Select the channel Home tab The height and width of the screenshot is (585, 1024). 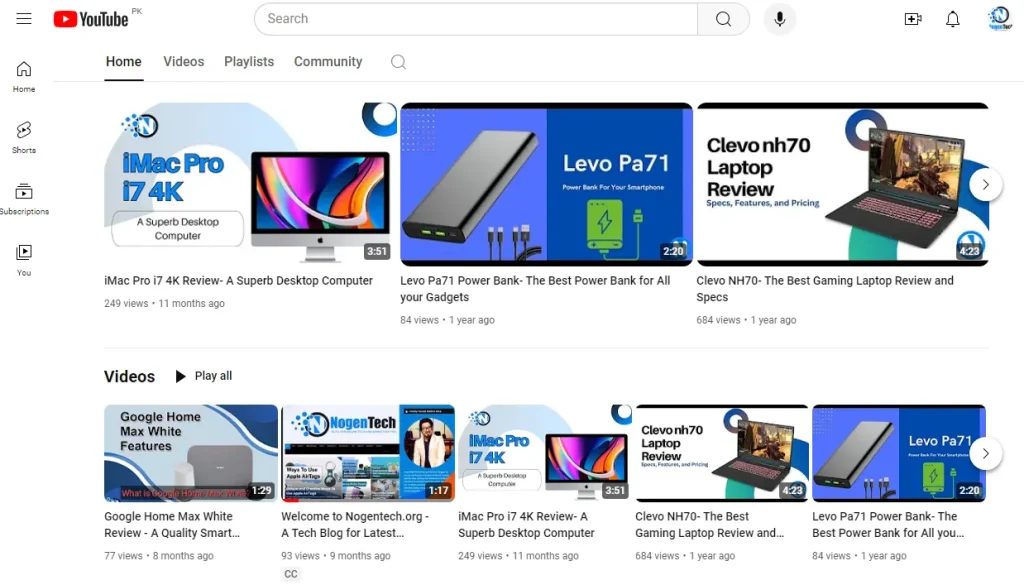(123, 62)
